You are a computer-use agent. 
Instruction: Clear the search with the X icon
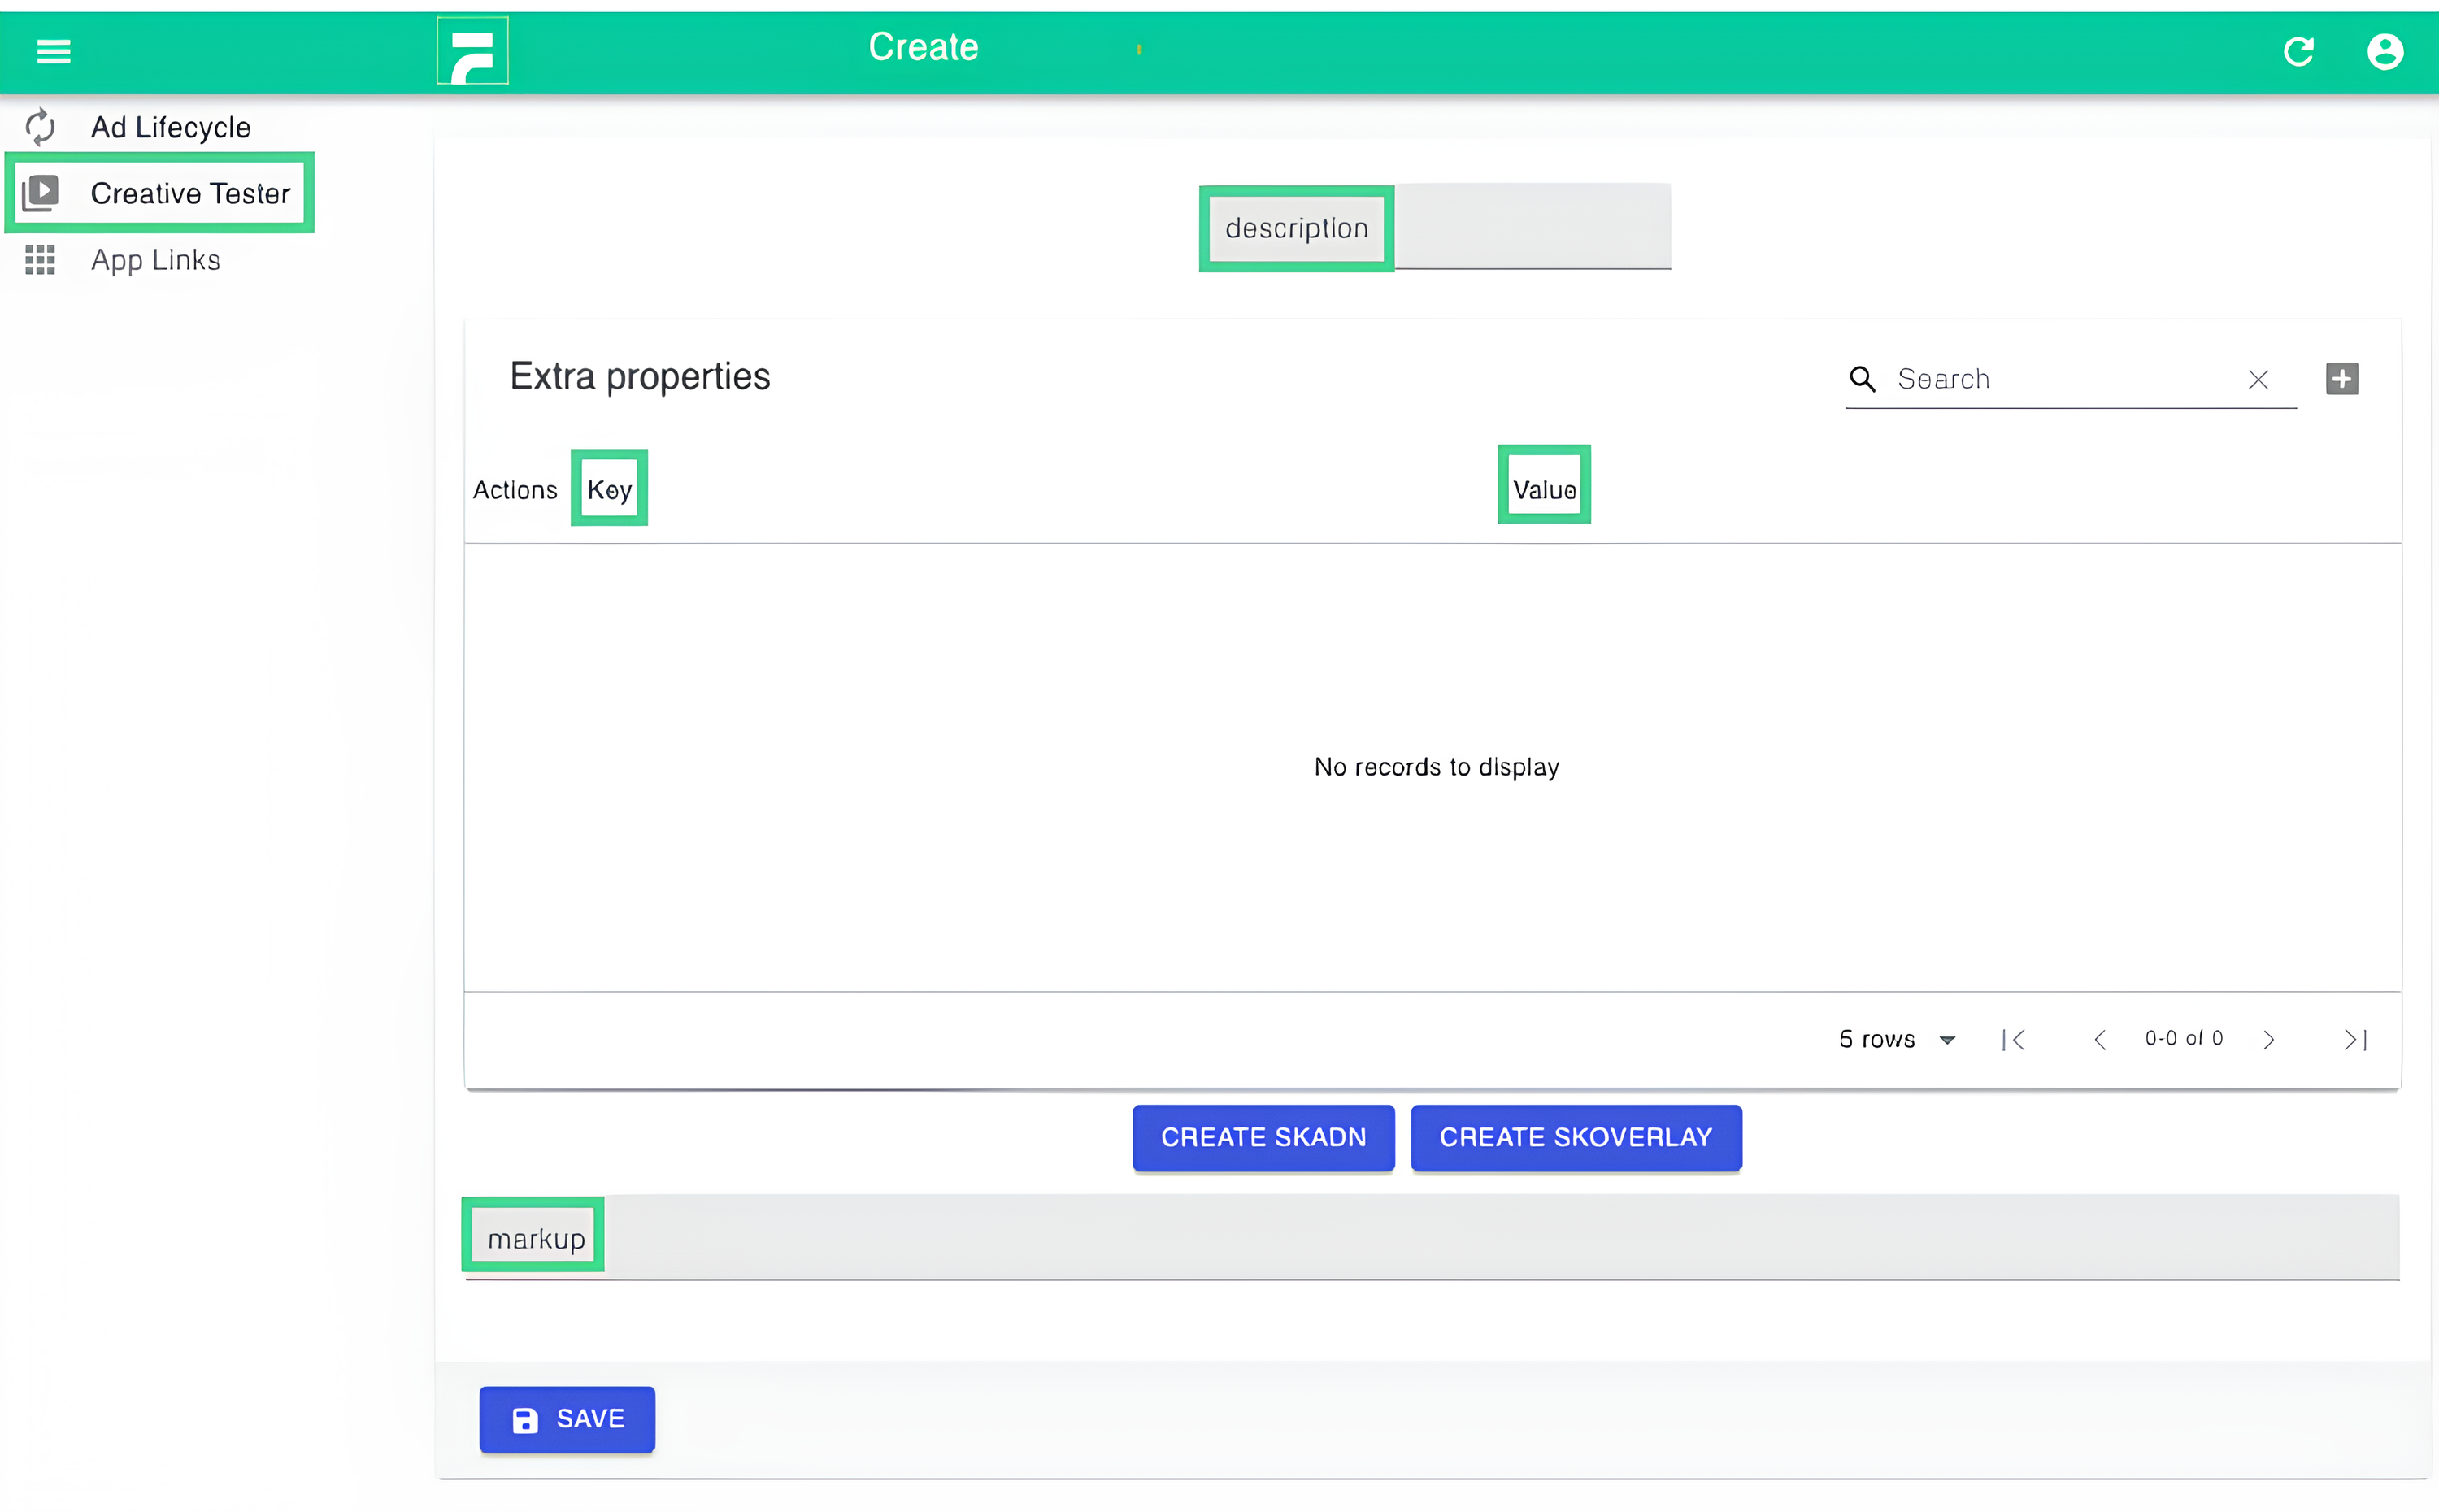2257,380
